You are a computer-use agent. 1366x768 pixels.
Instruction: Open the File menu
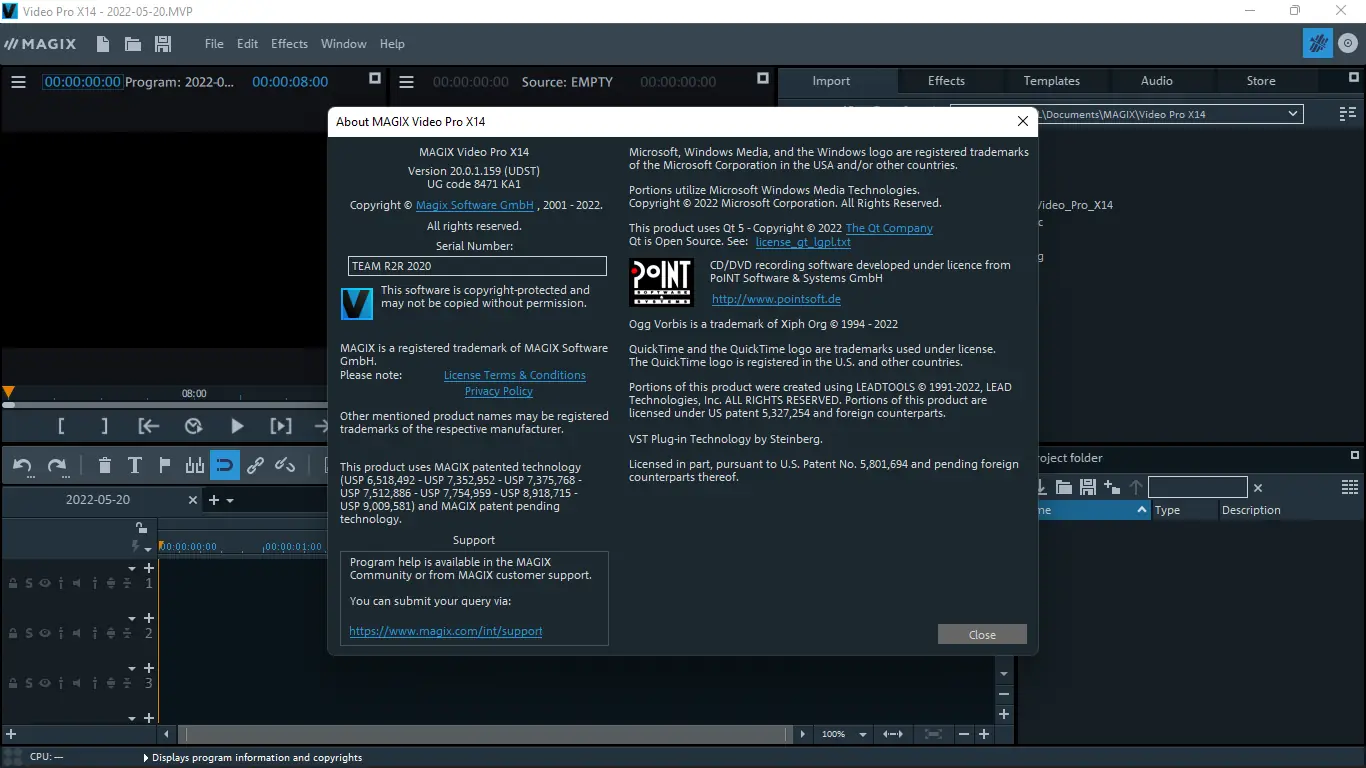pos(214,44)
